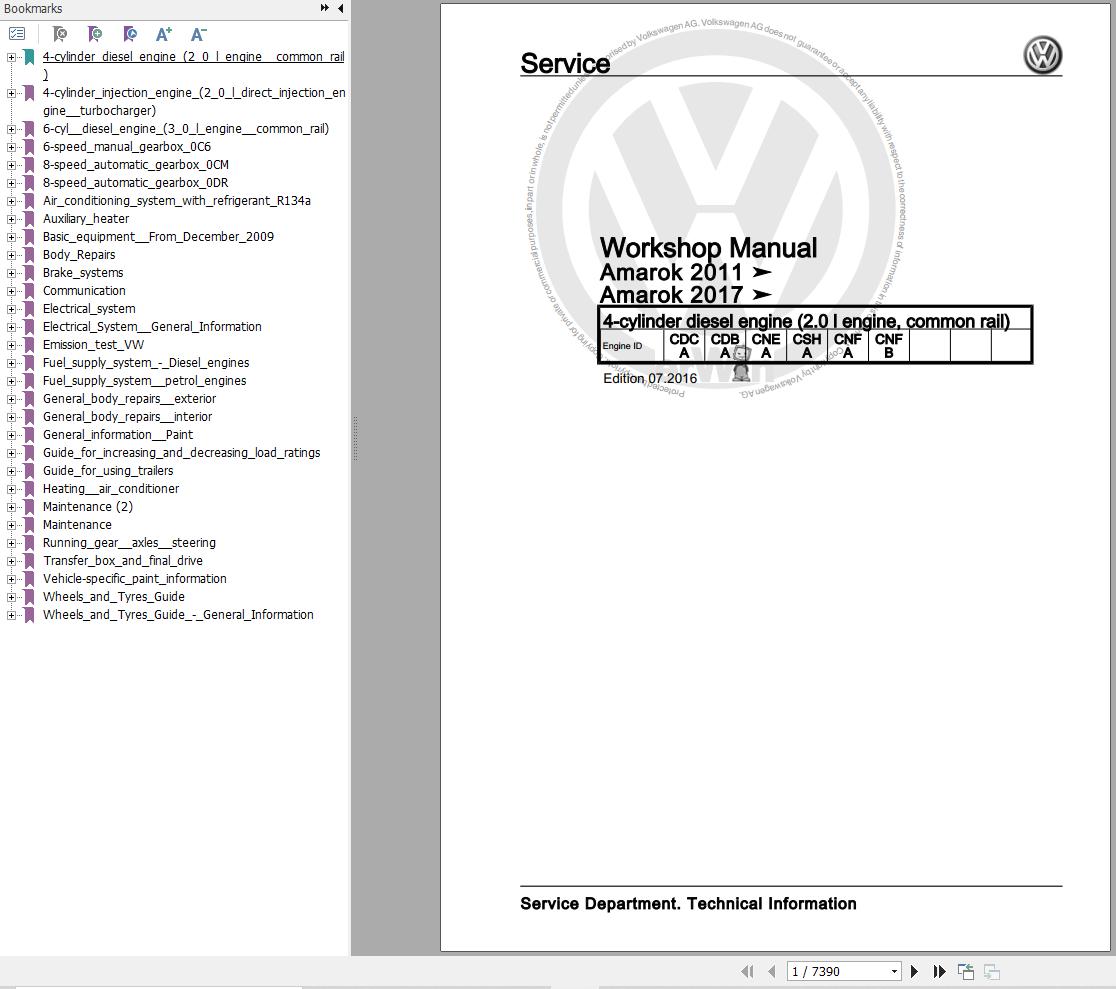Select Guide_for_increasing_and_decreasing_load_ratings bookmark

pos(181,453)
